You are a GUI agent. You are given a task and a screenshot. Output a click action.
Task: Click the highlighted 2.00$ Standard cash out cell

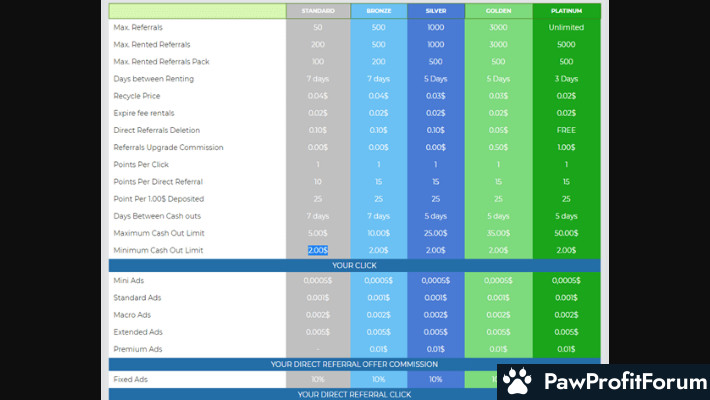tap(318, 250)
